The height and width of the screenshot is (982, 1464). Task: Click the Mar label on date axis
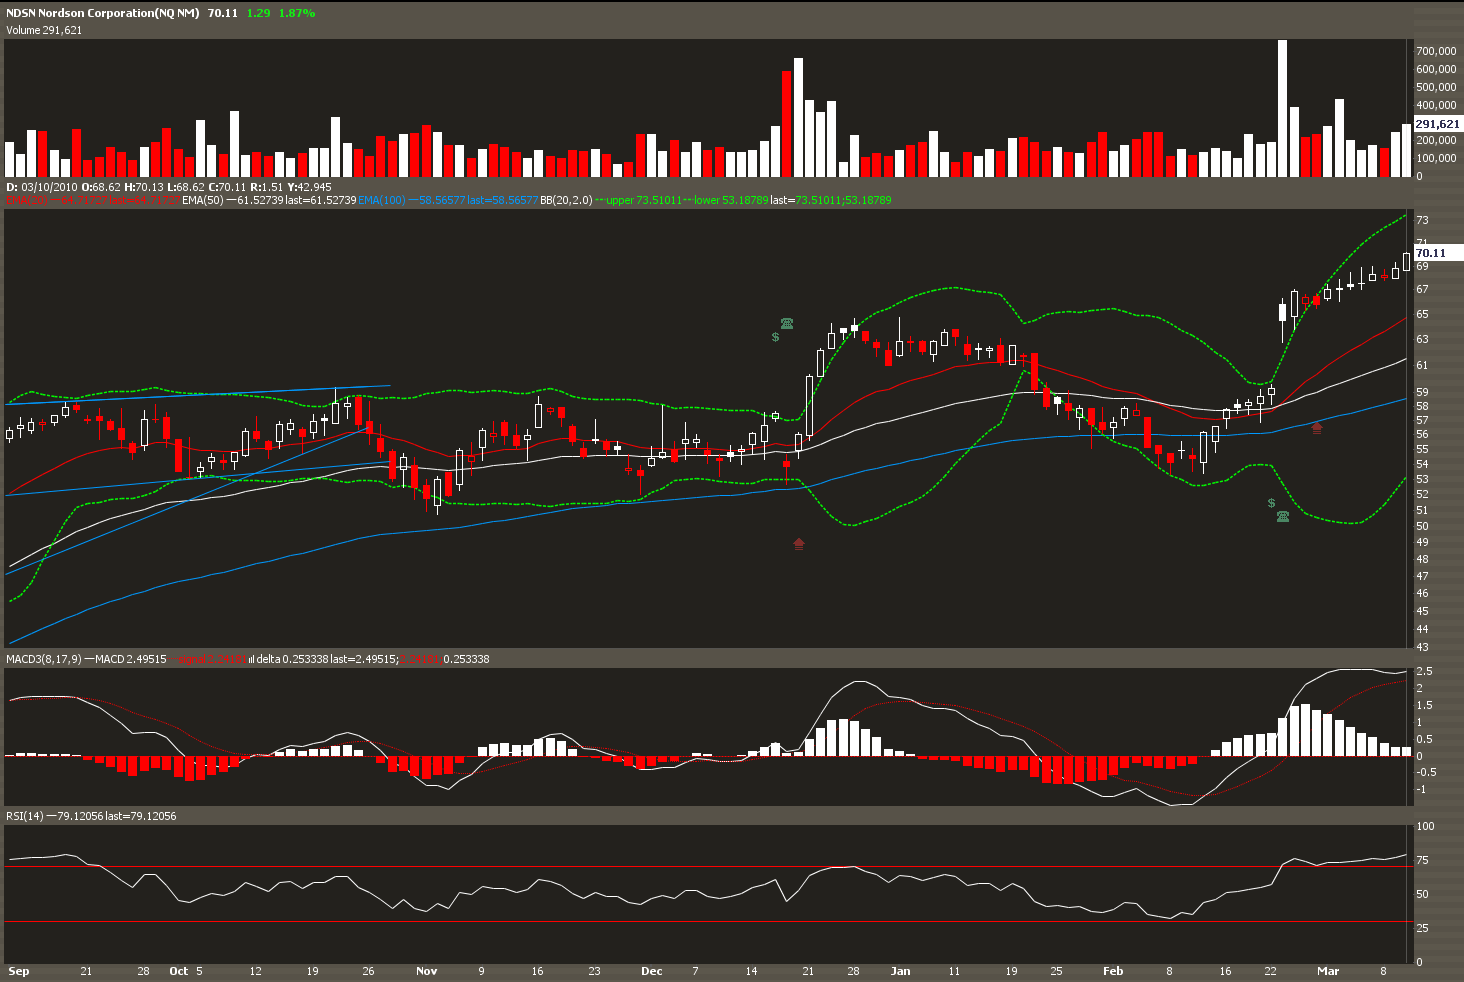click(x=1327, y=971)
